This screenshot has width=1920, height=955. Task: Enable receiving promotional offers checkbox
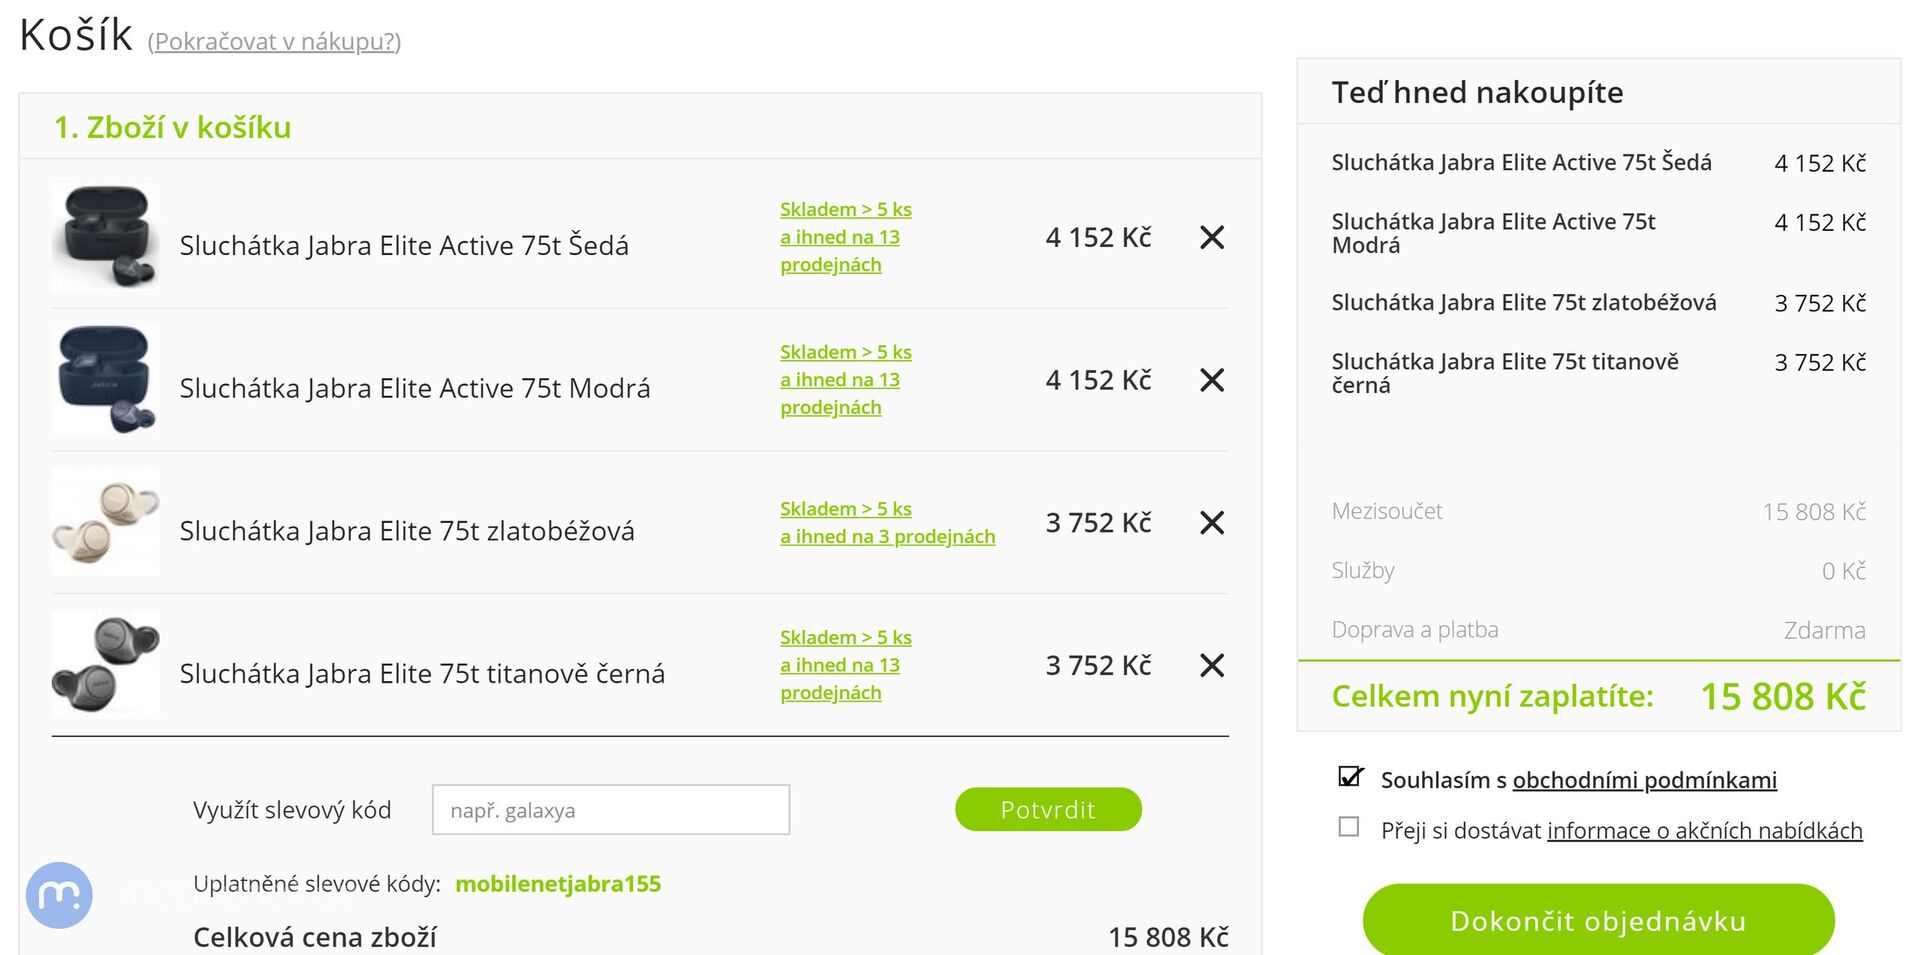pyautogui.click(x=1349, y=827)
